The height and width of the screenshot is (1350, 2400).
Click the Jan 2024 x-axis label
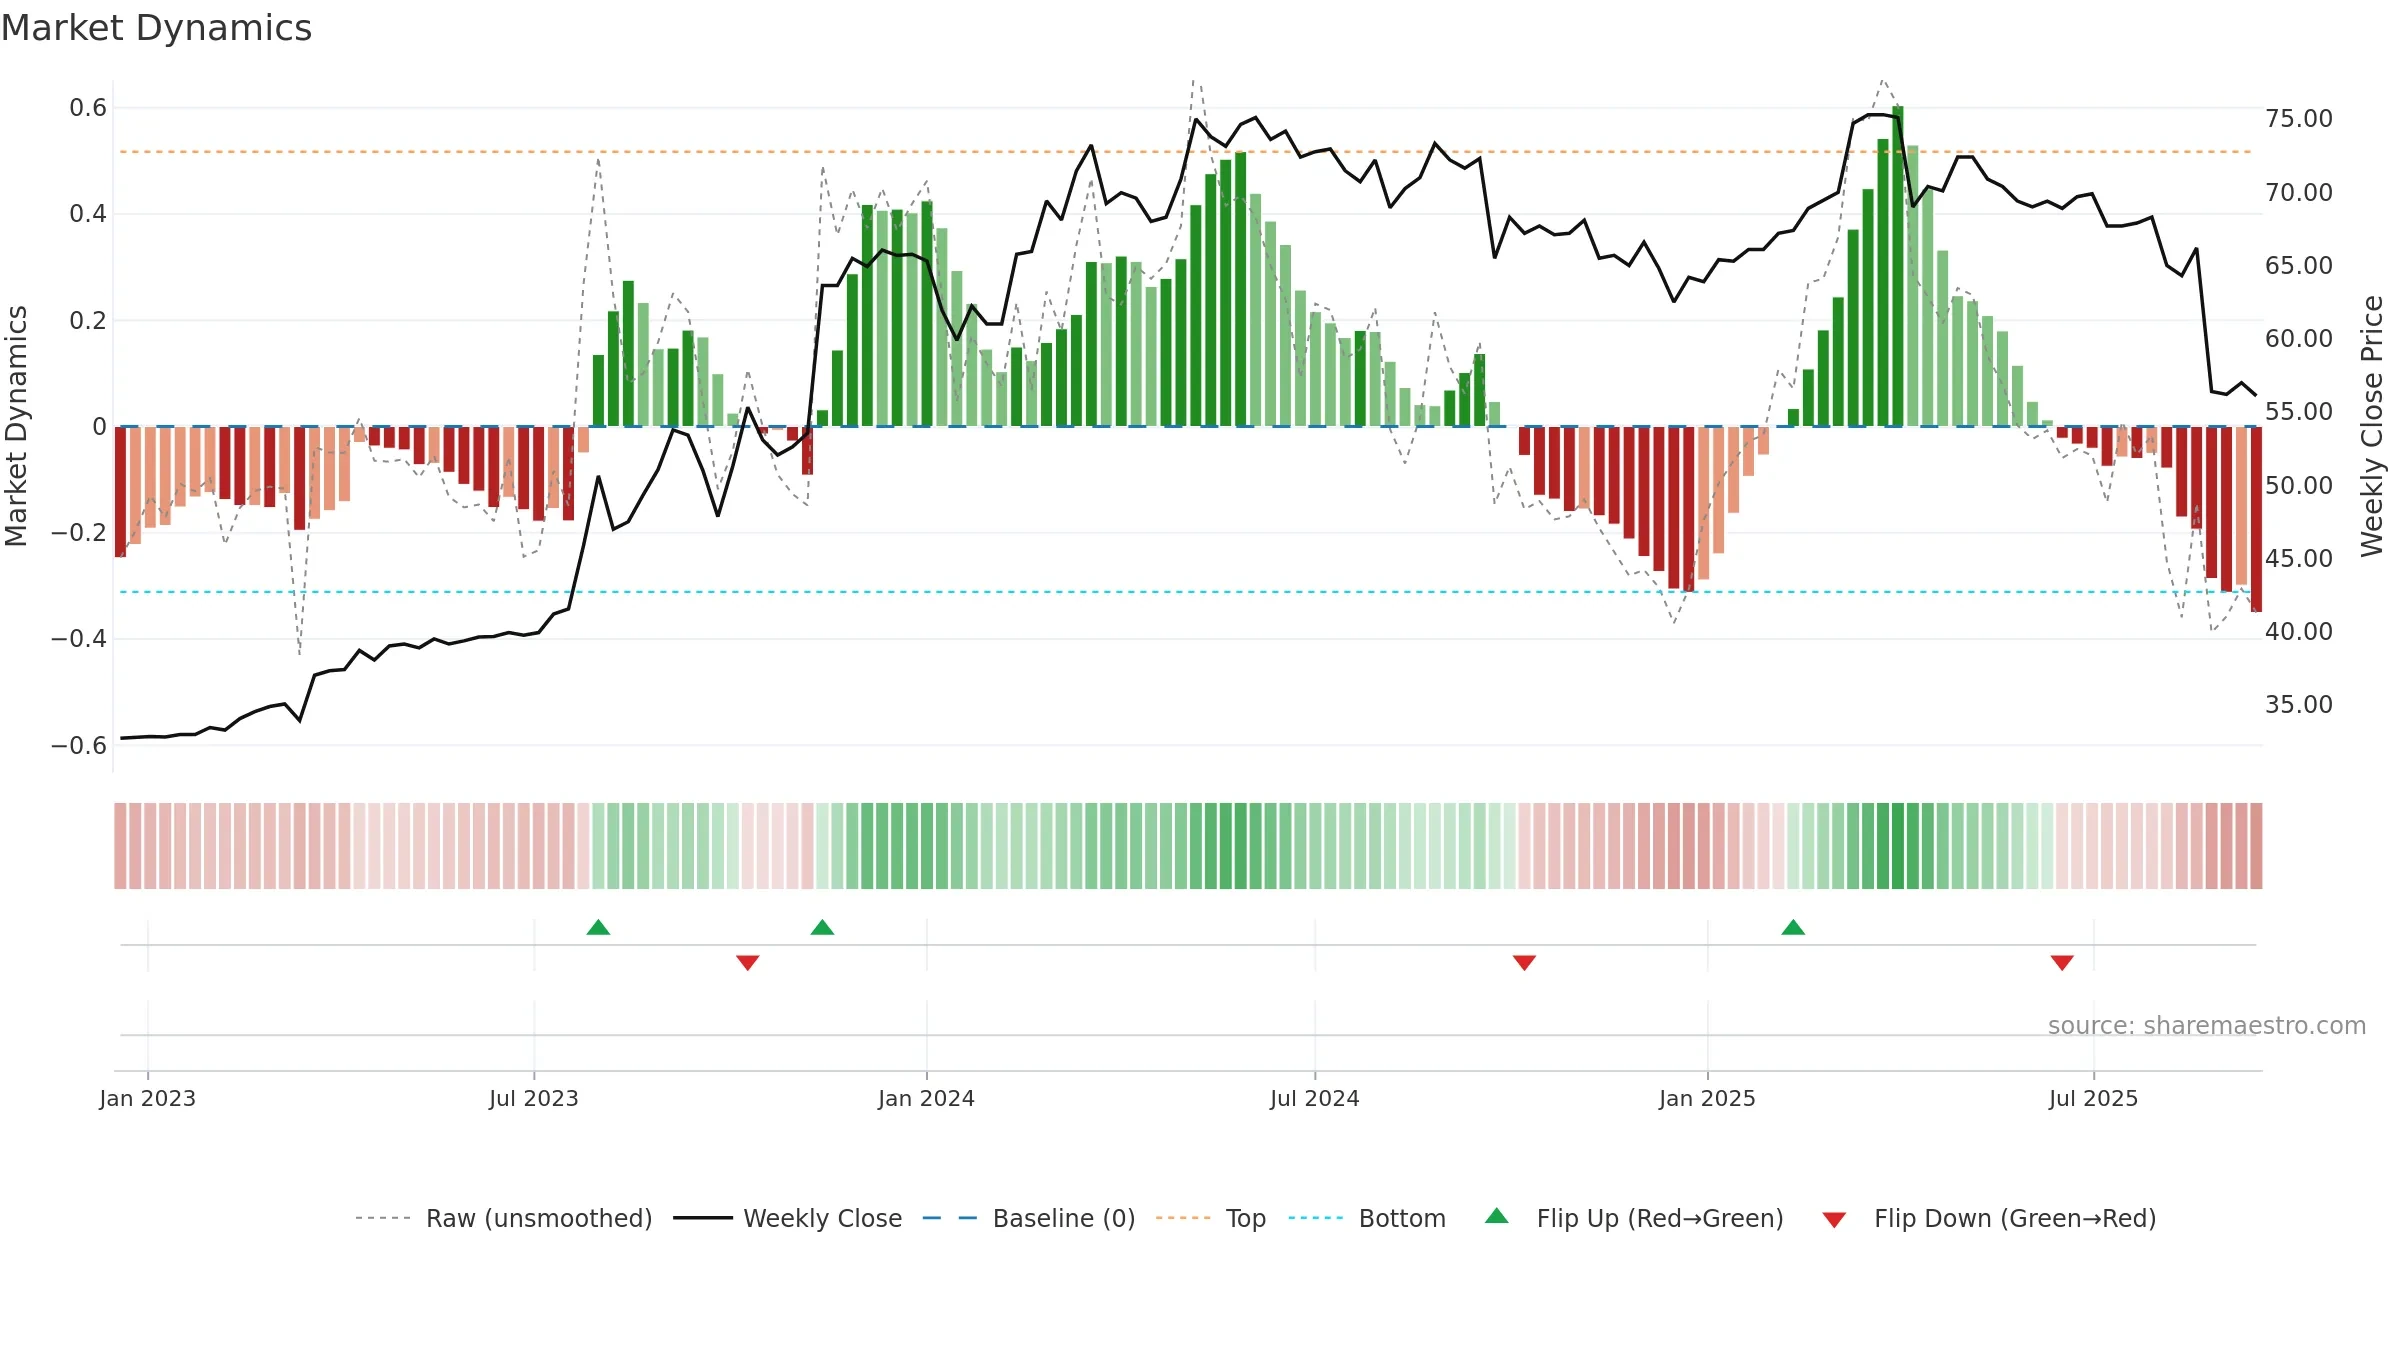[926, 1098]
